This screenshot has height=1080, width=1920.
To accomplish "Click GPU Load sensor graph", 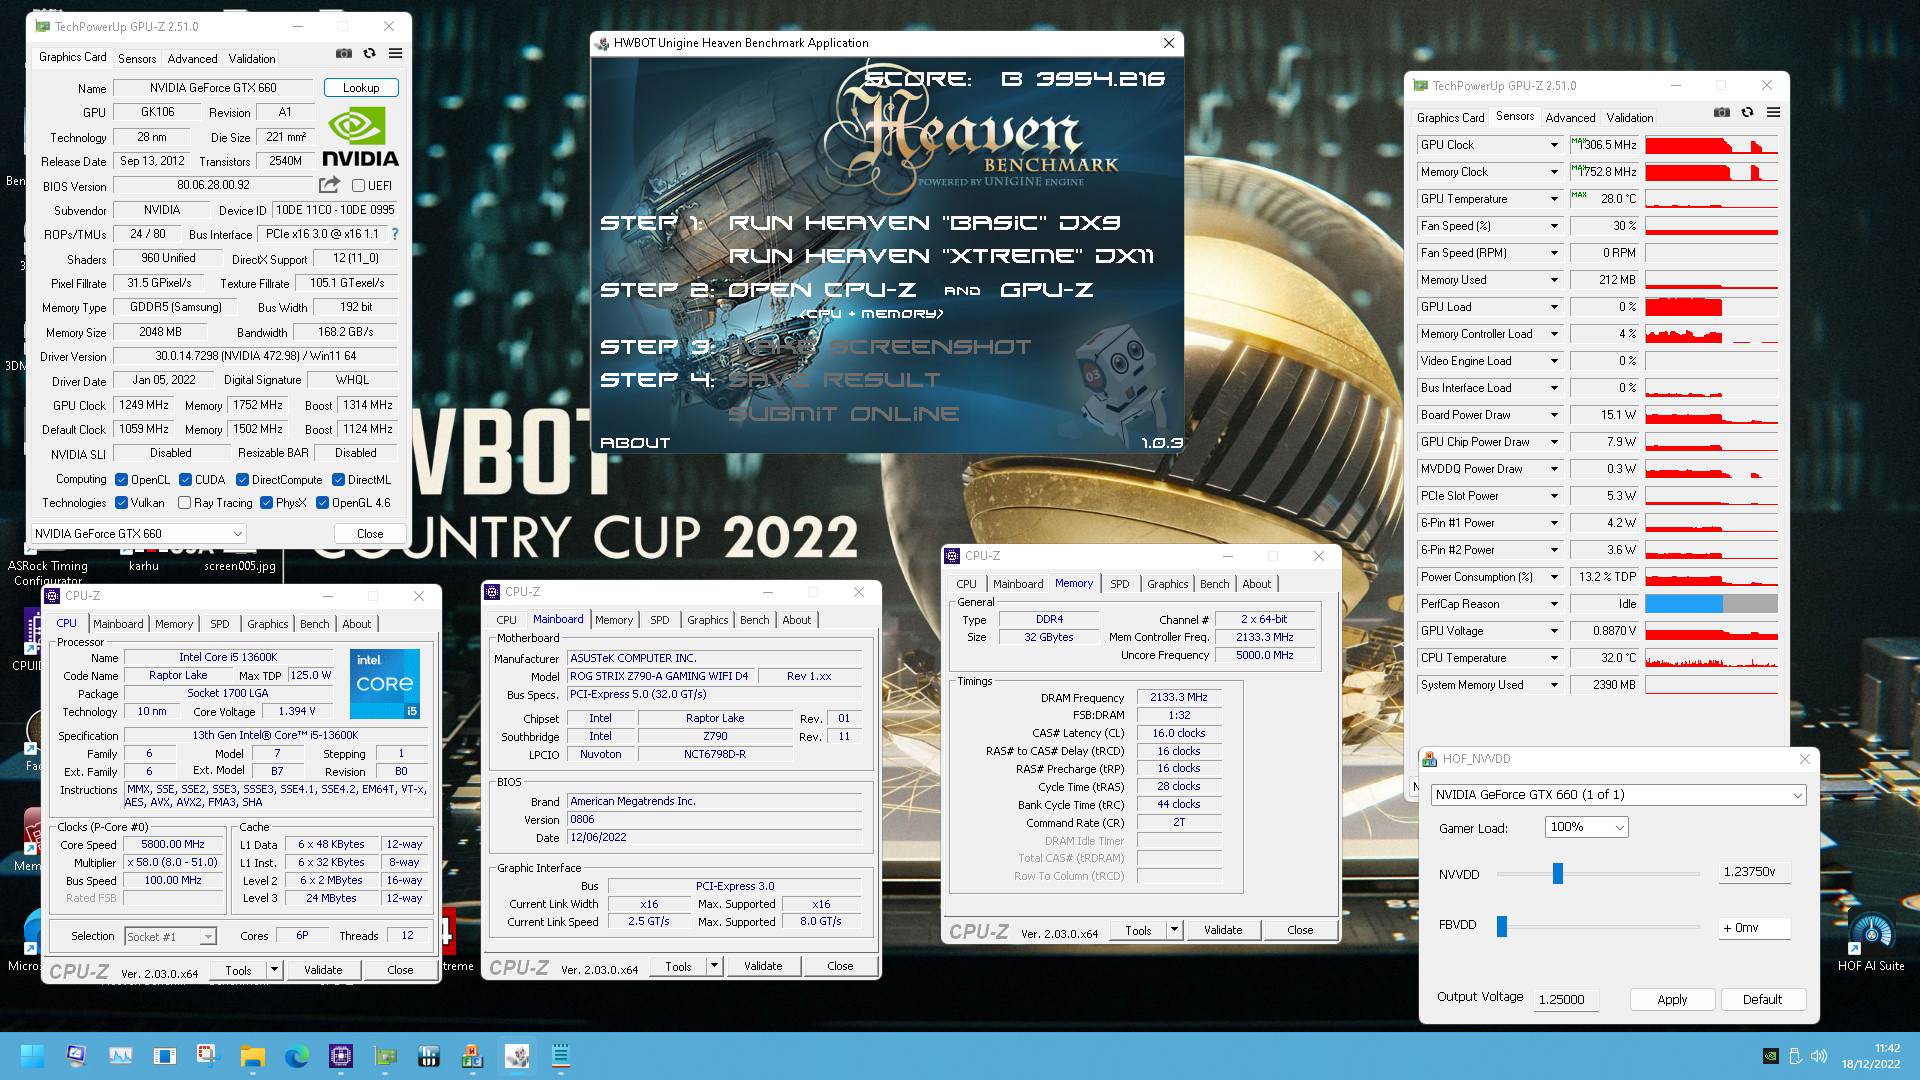I will 1711,307.
